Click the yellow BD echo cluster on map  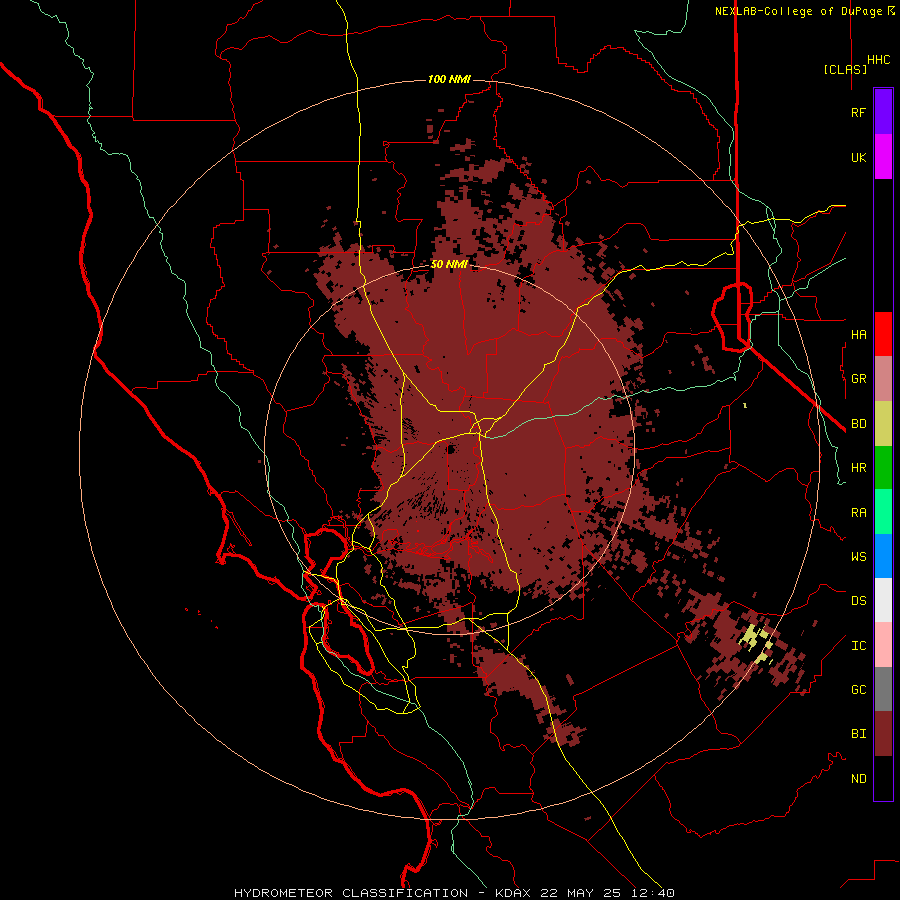pos(757,643)
